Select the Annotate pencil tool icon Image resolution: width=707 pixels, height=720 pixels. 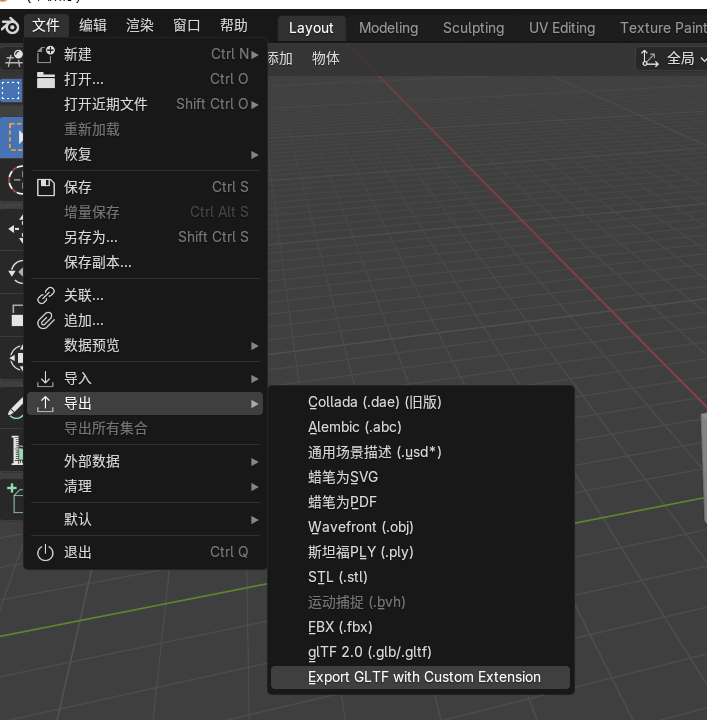tap(15, 408)
